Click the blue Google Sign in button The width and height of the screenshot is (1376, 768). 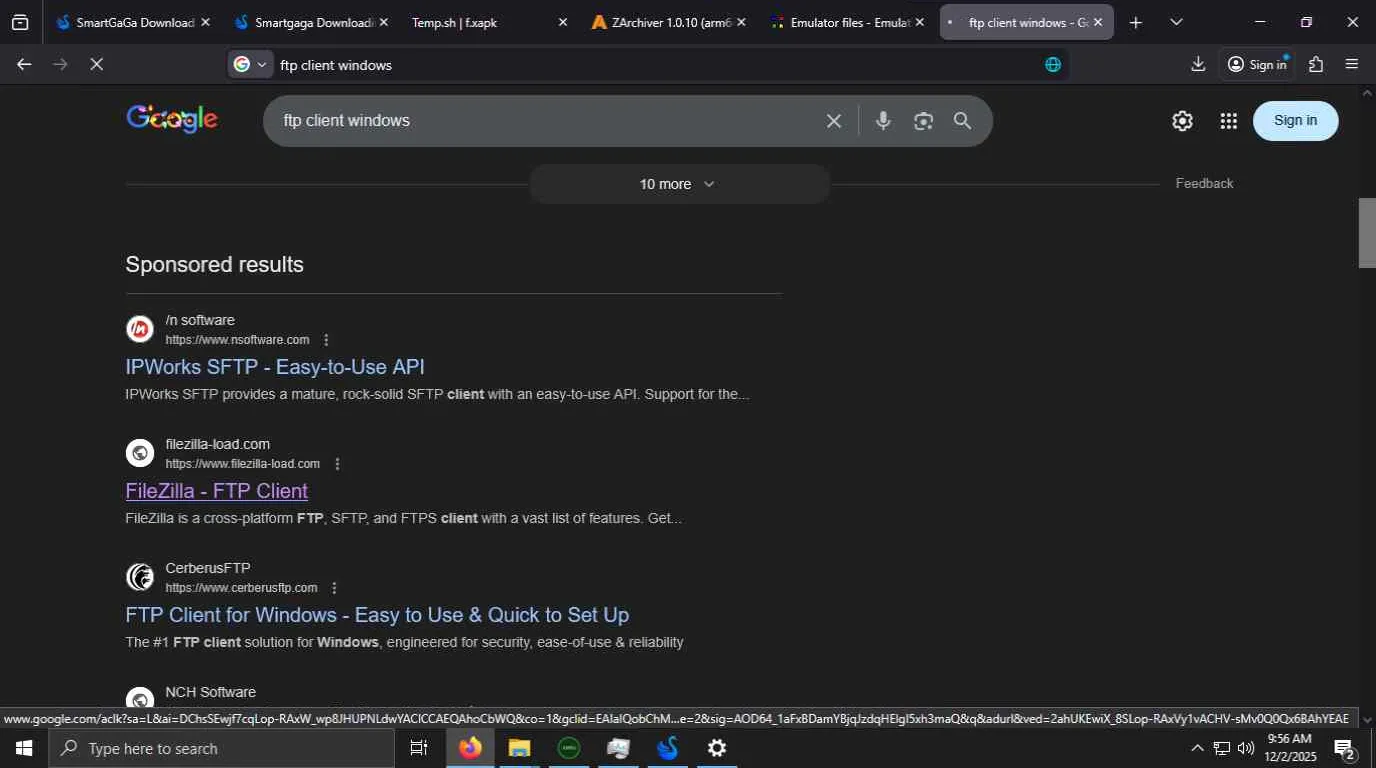[1295, 121]
